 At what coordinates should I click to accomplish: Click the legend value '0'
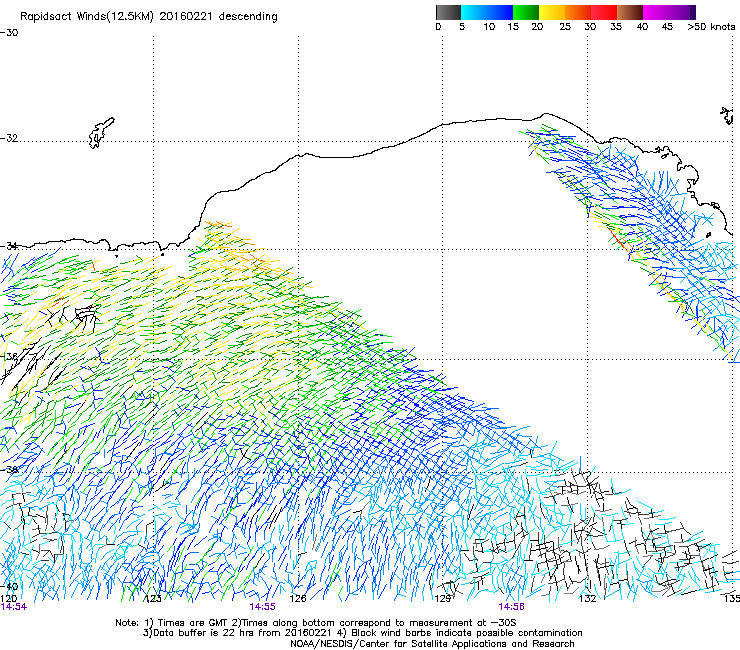[x=438, y=27]
